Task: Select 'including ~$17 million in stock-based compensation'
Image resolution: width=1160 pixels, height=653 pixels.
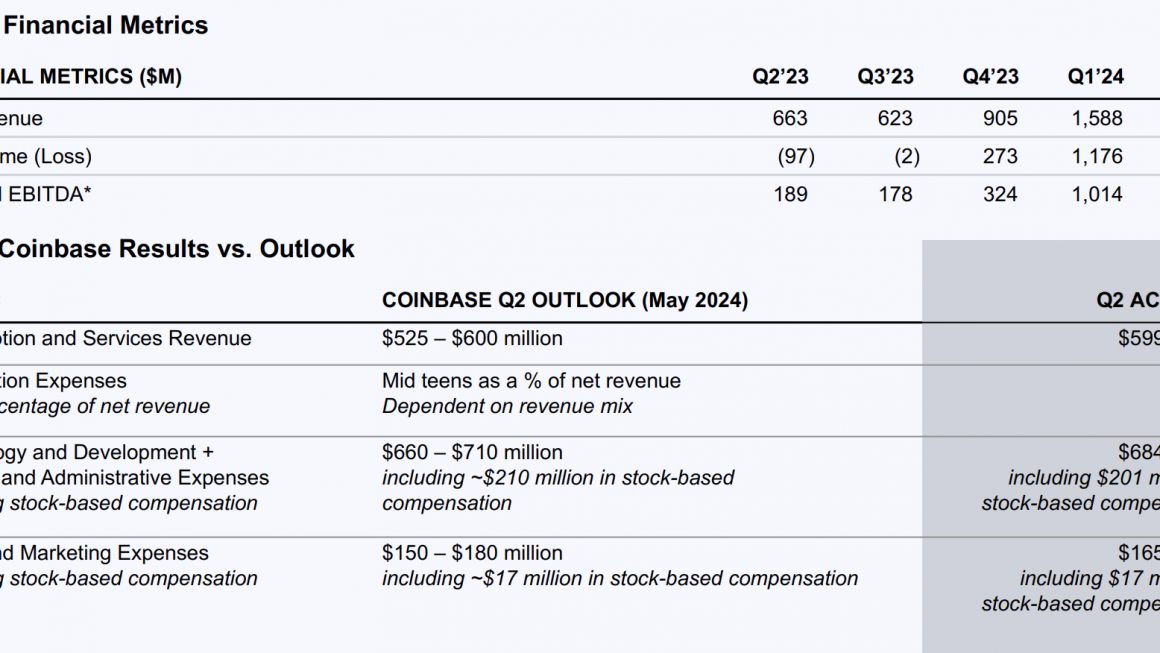Action: click(620, 578)
